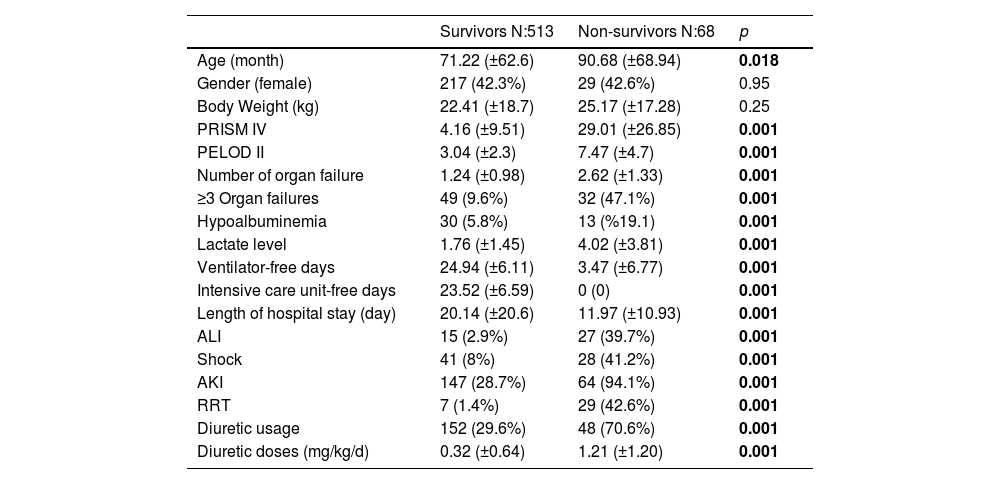Click the 0.25 p-value cell

754,106
